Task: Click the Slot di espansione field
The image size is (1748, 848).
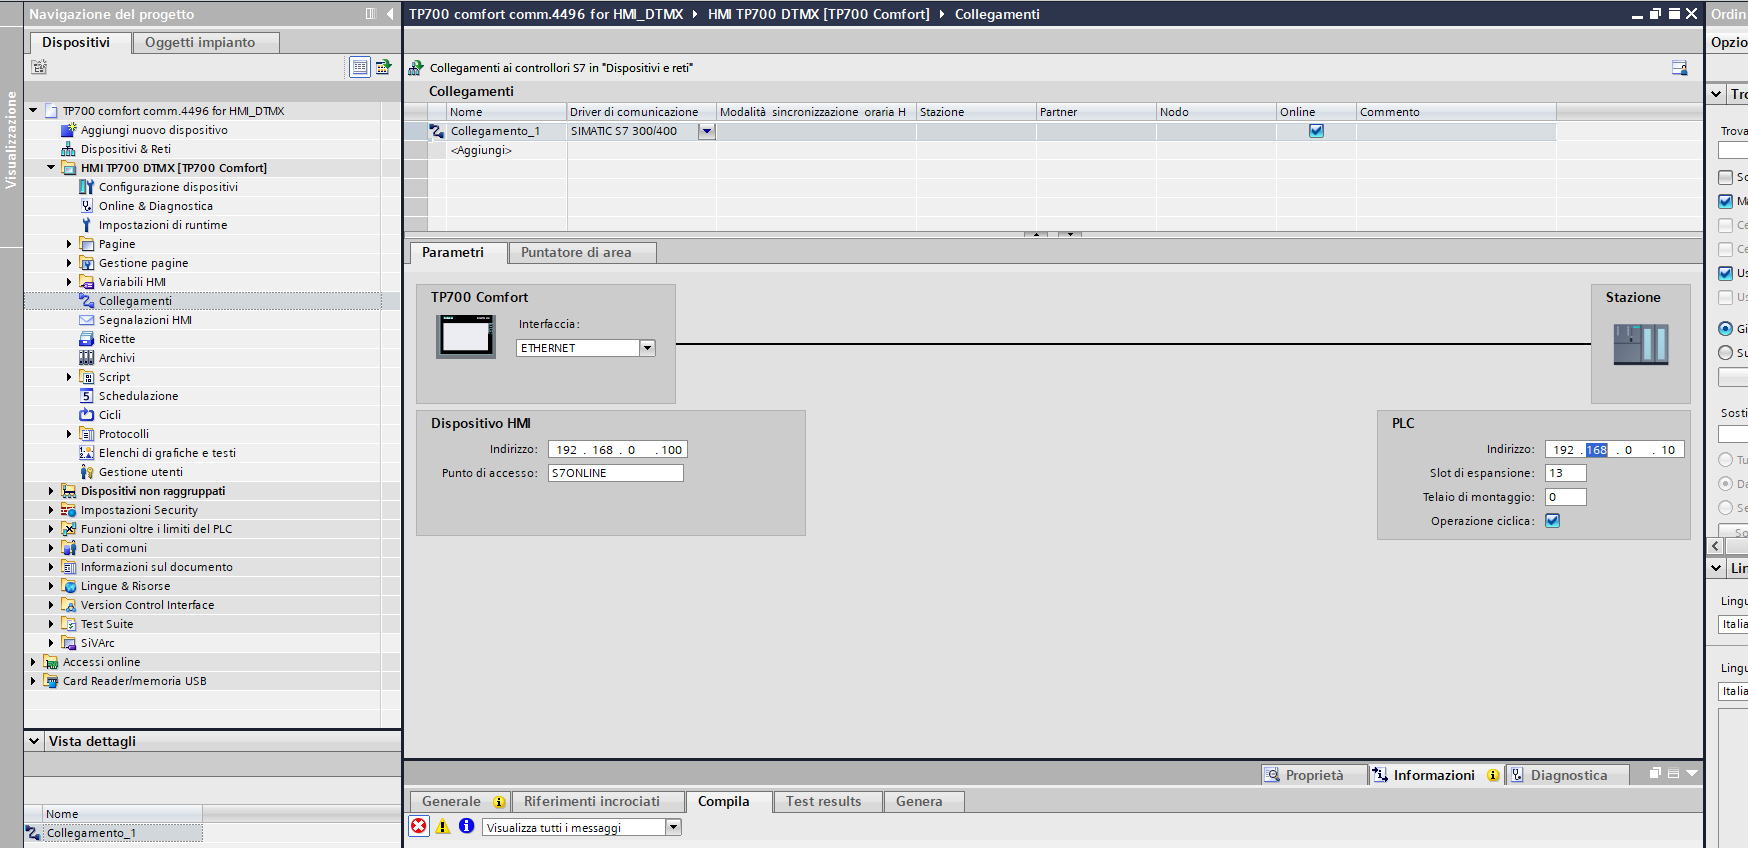Action: click(1565, 473)
